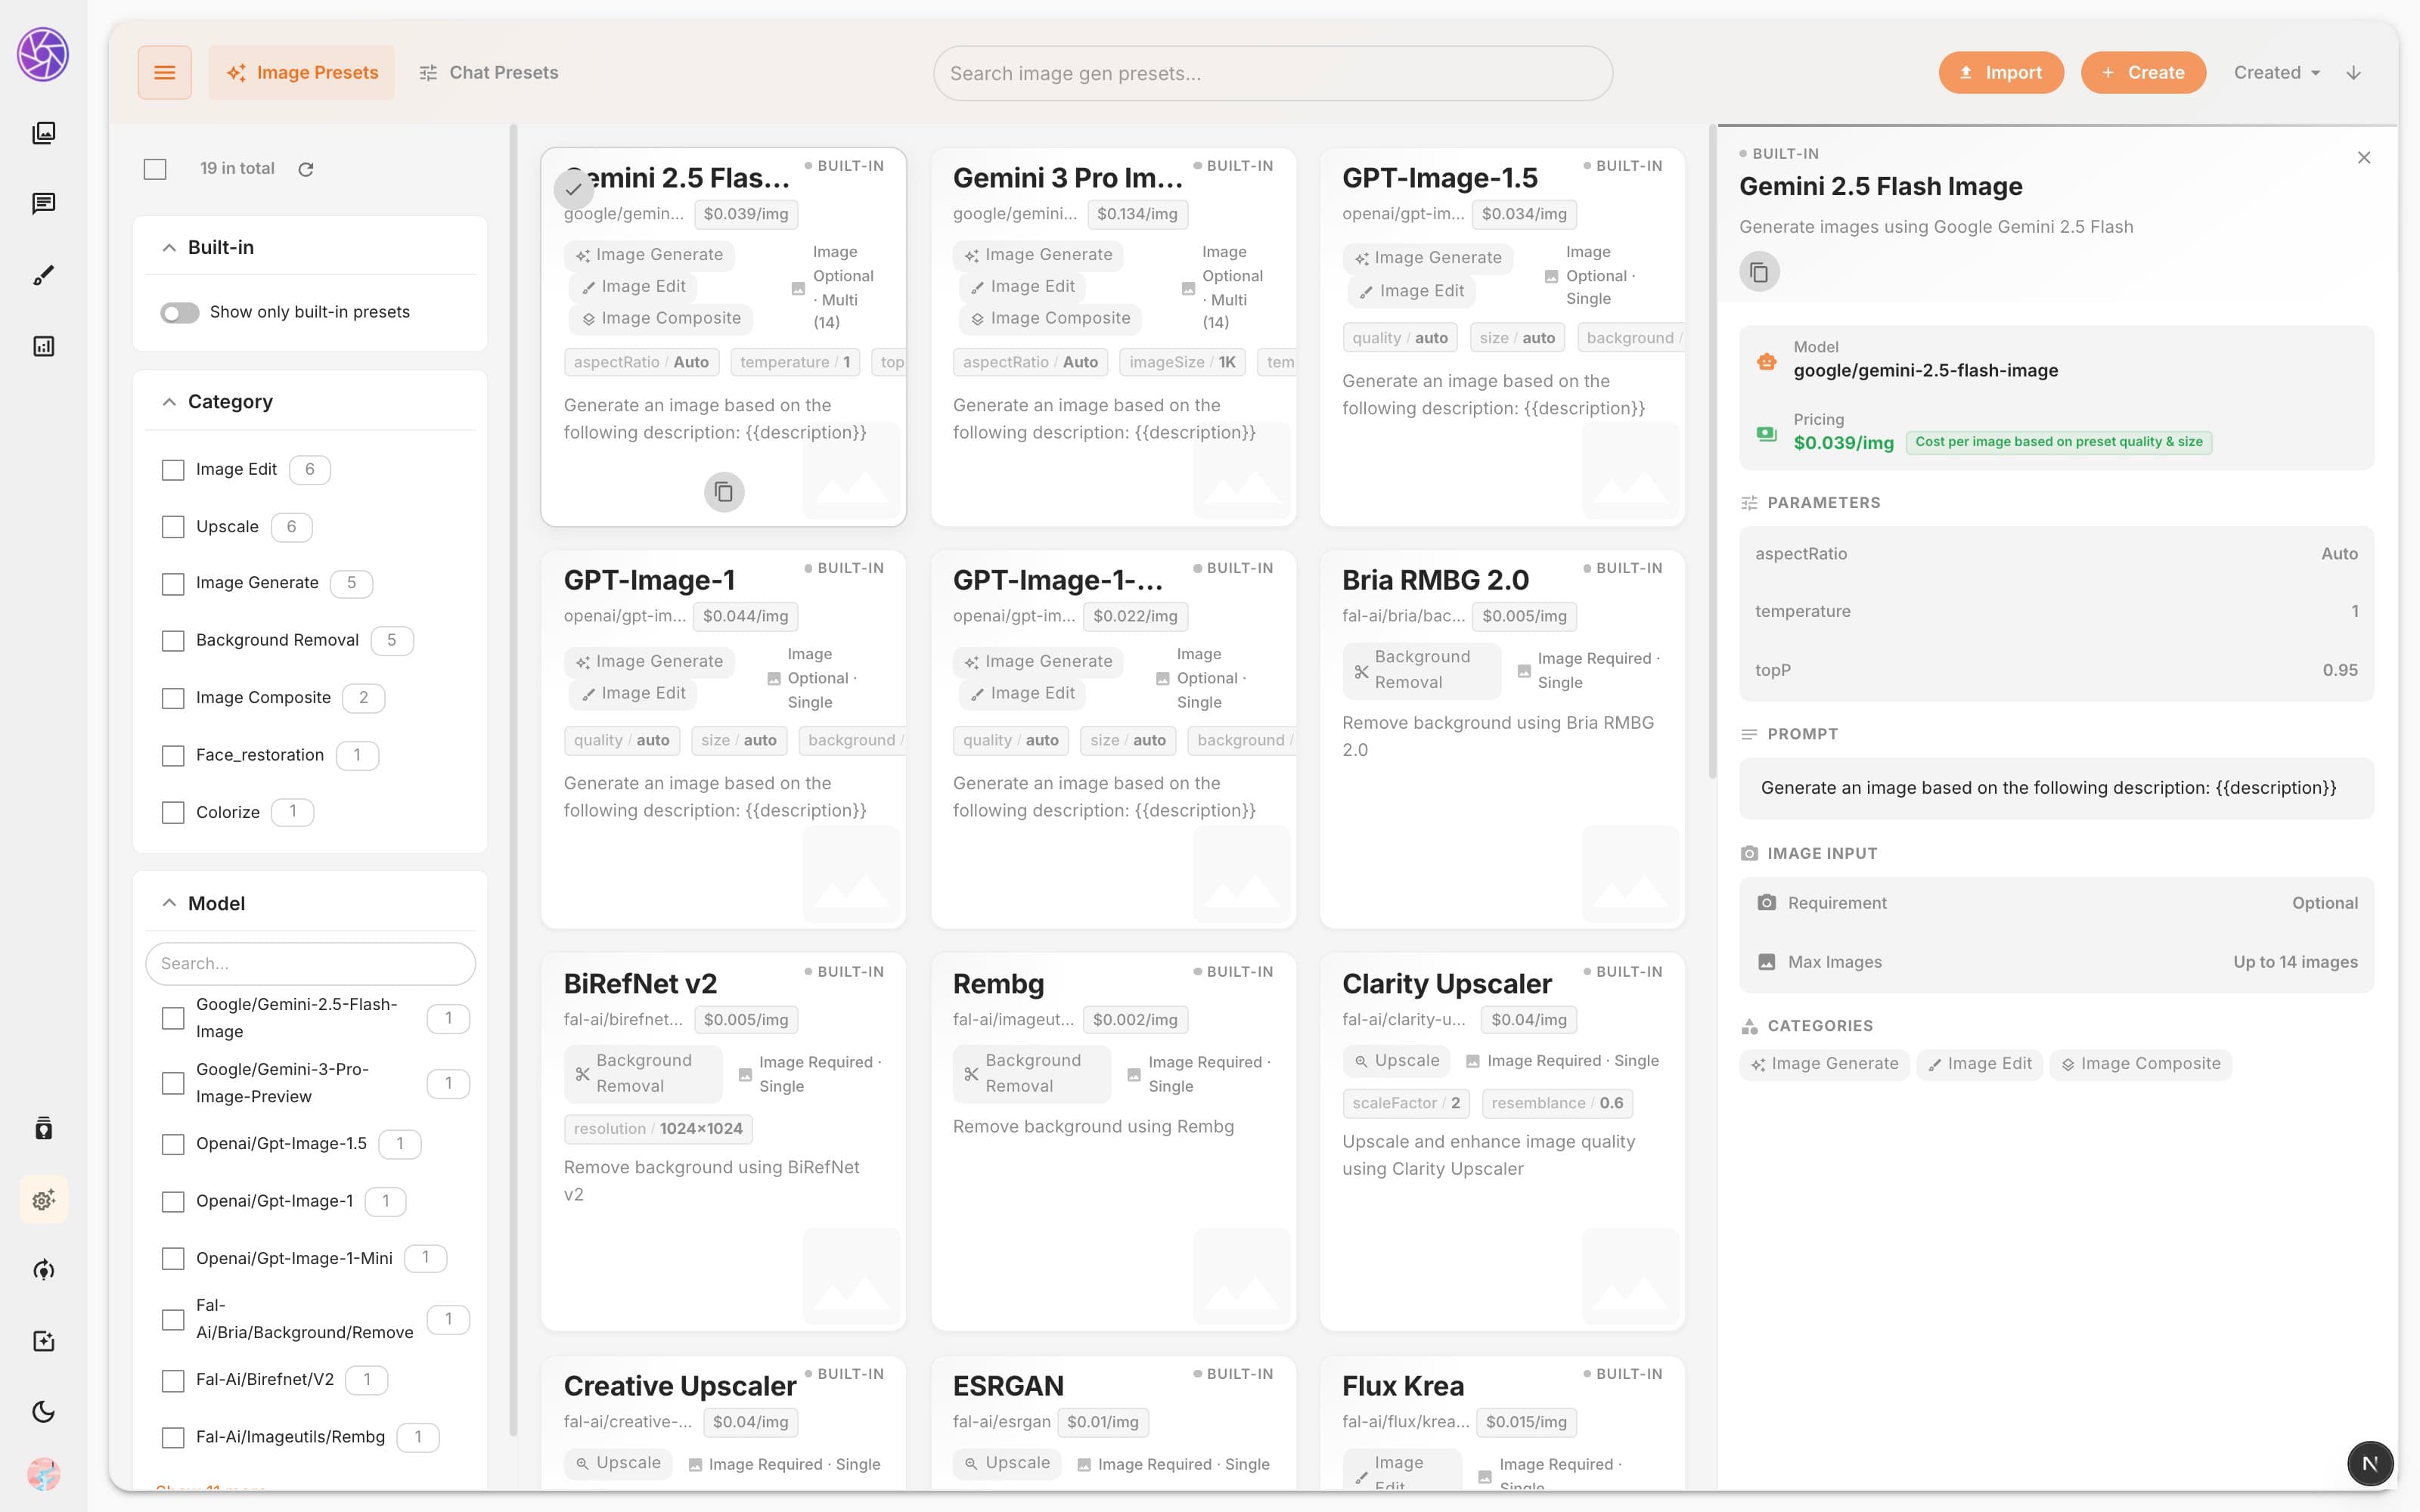
Task: Switch to Chat Presets tab
Action: pyautogui.click(x=489, y=73)
